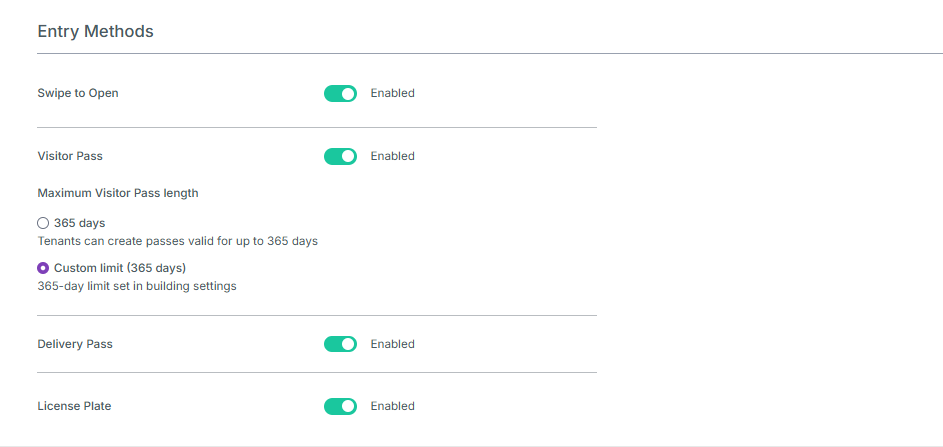Viewport: 943px width, 447px height.
Task: Choose the Custom limit (365 days) radio button
Action: (x=43, y=268)
